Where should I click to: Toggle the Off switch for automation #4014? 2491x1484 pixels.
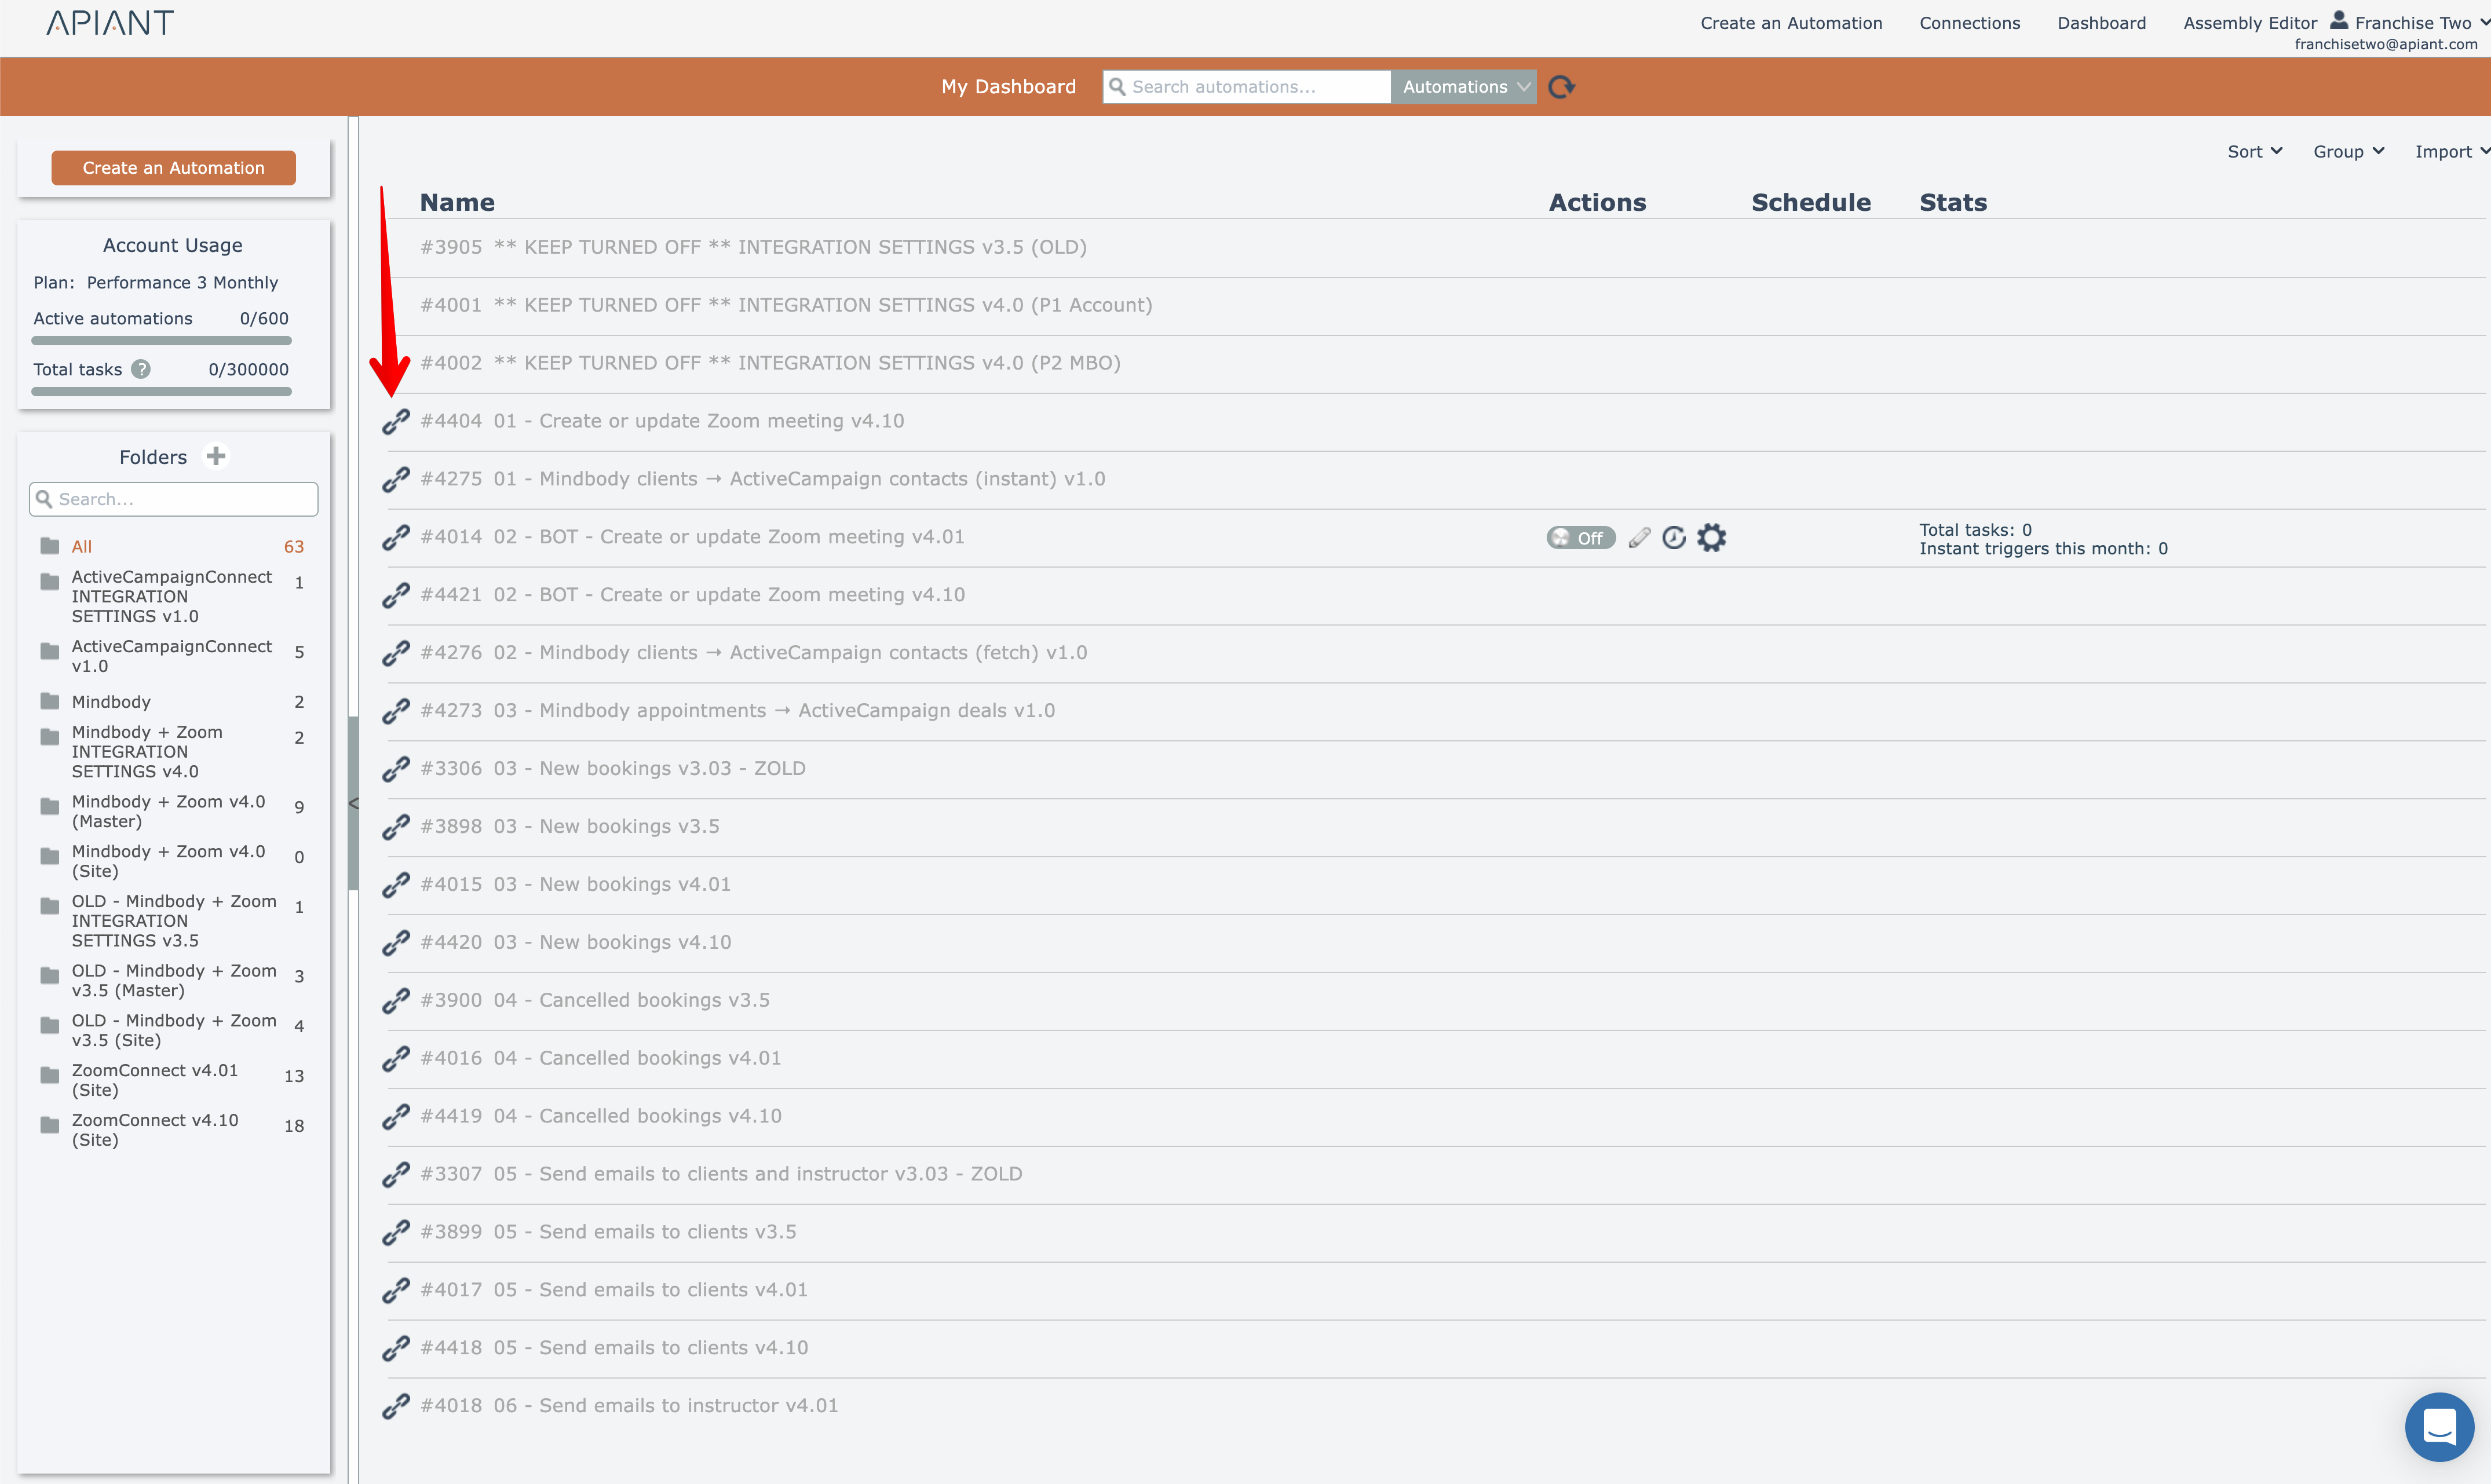pyautogui.click(x=1580, y=538)
